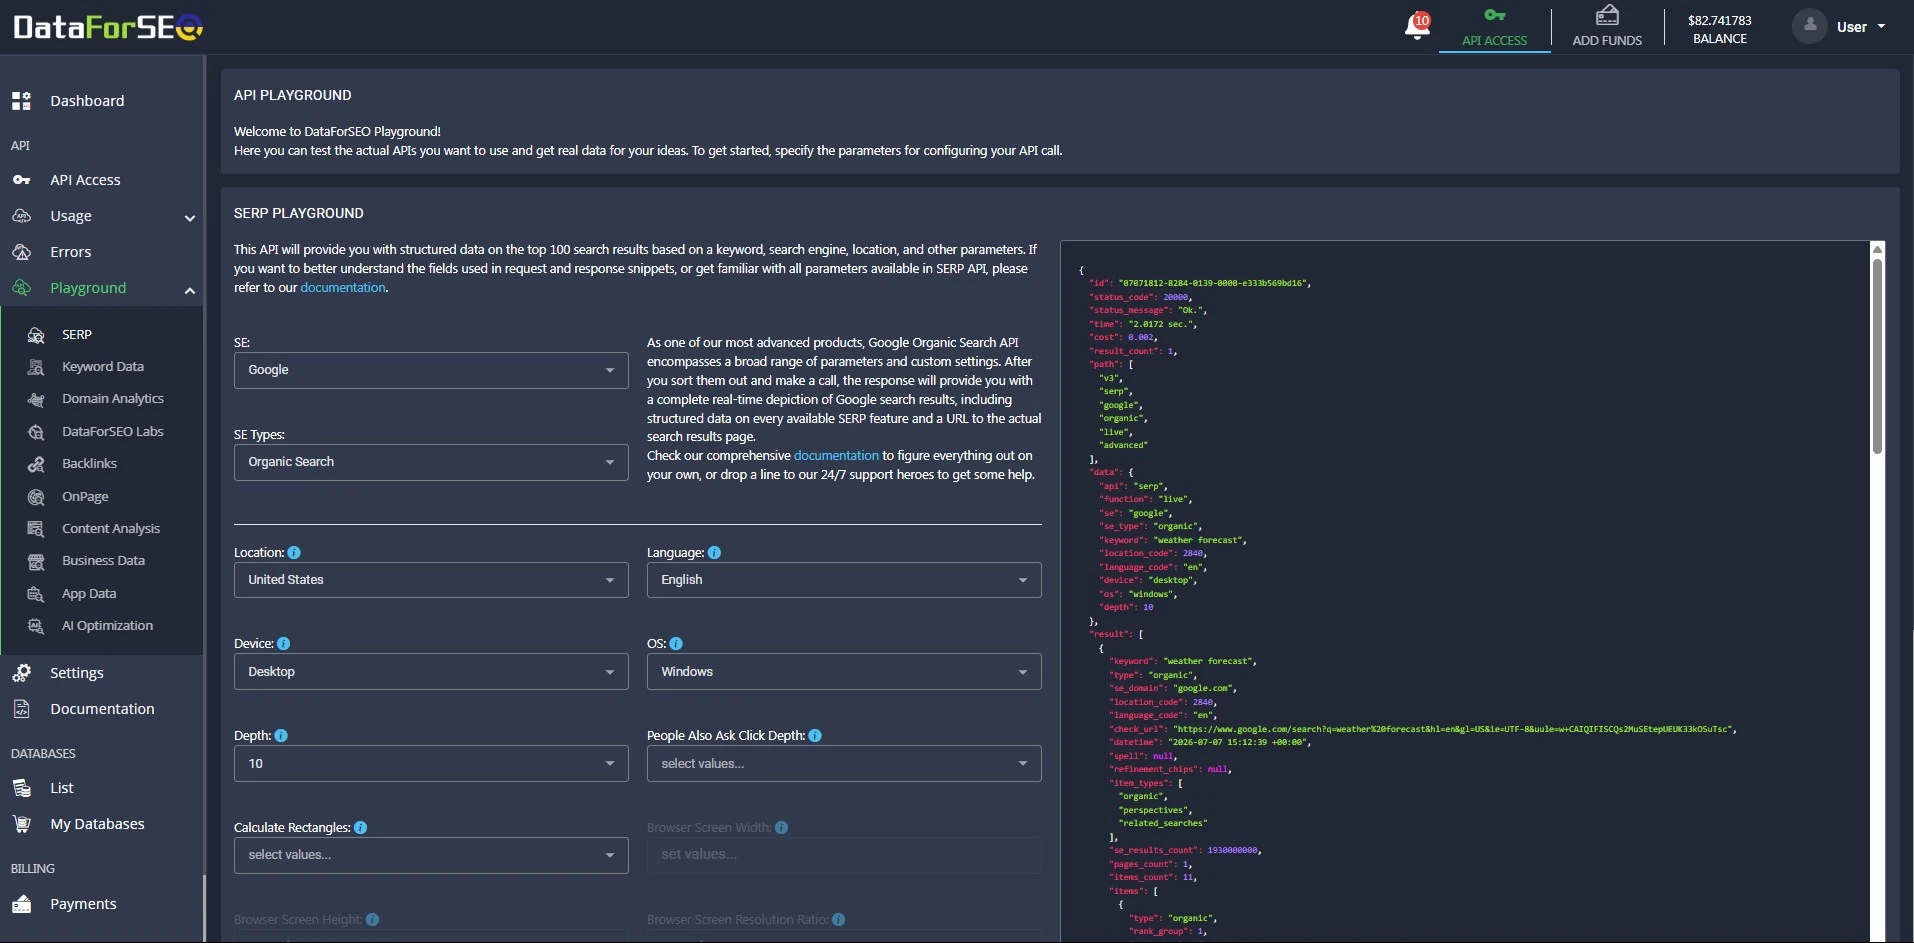Image resolution: width=1914 pixels, height=943 pixels.
Task: Click the Content Analysis icon in sidebar
Action: (x=36, y=529)
